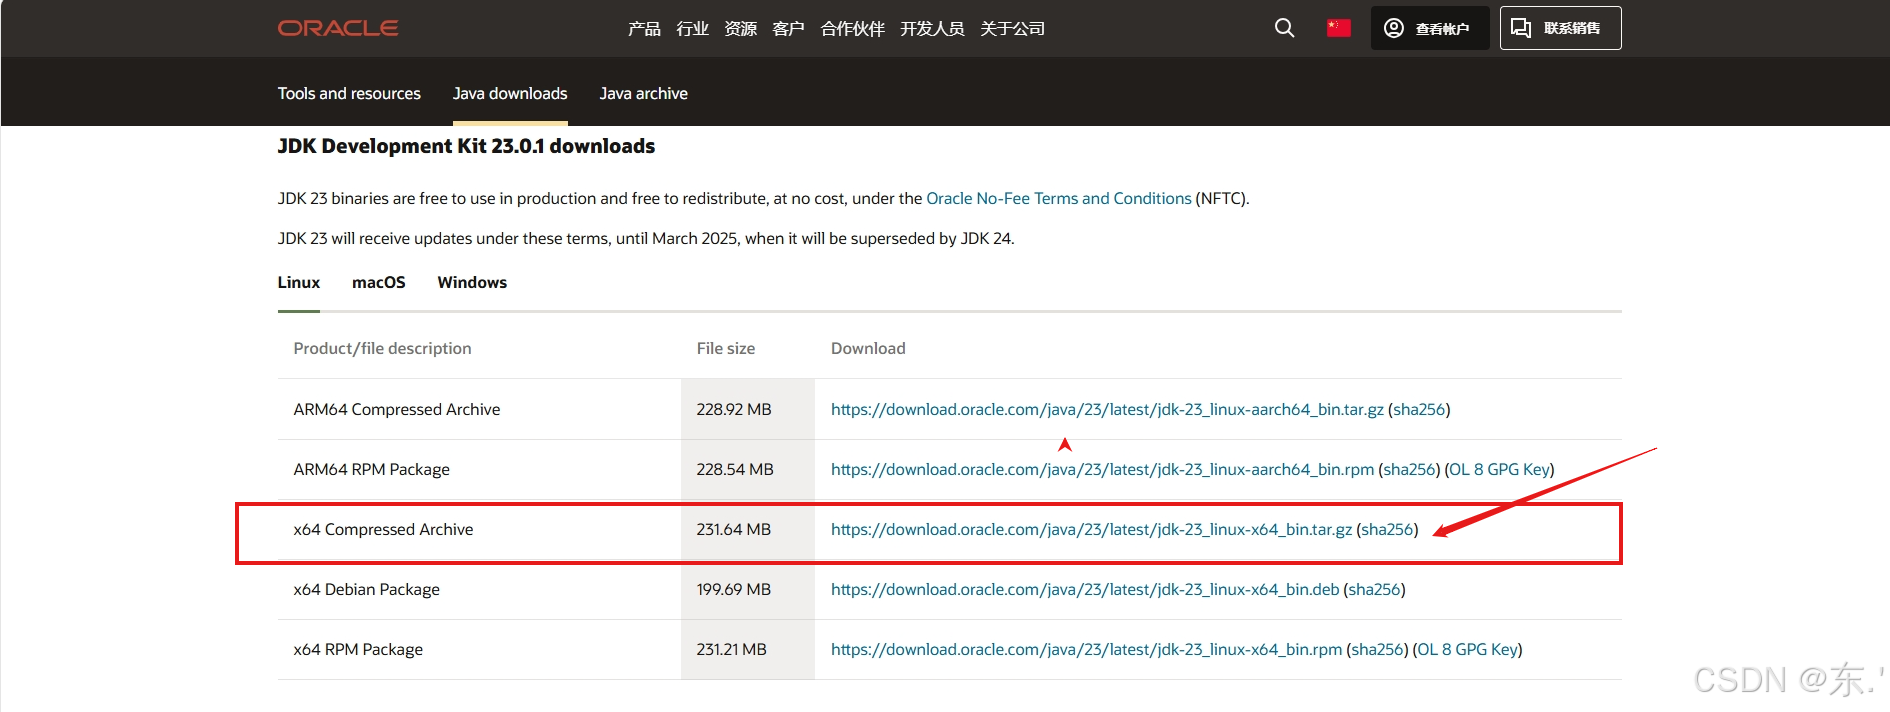Select the ARM64 RPM Package row label
Screen dimensions: 1890x712
tap(371, 469)
